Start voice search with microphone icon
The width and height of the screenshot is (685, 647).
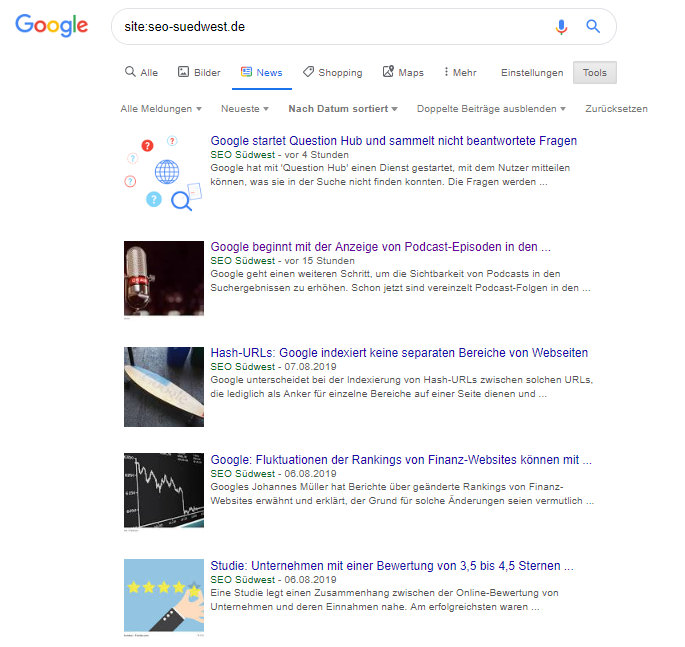coord(561,27)
